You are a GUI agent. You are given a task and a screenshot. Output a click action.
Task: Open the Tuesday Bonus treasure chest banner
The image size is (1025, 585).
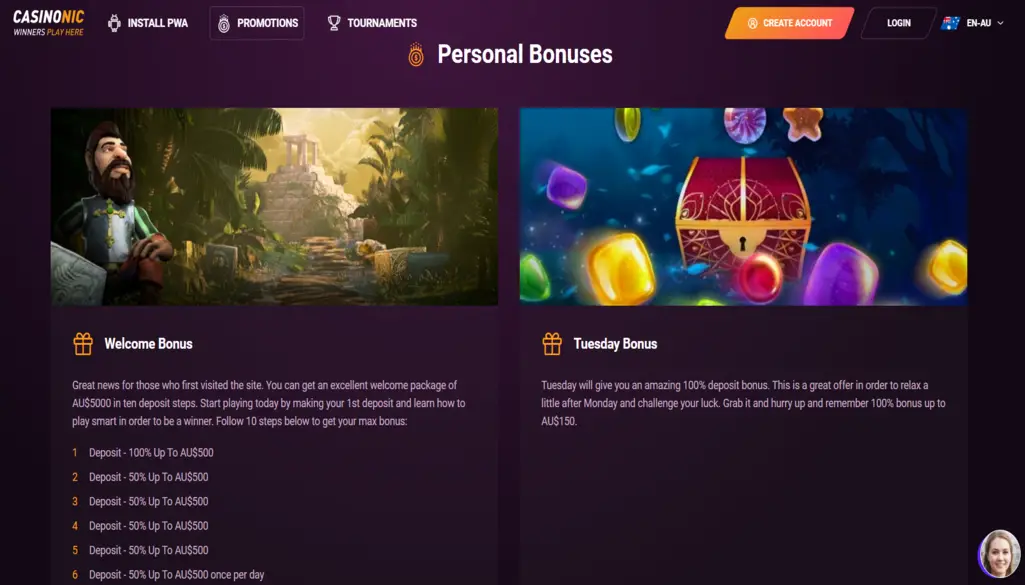[743, 206]
